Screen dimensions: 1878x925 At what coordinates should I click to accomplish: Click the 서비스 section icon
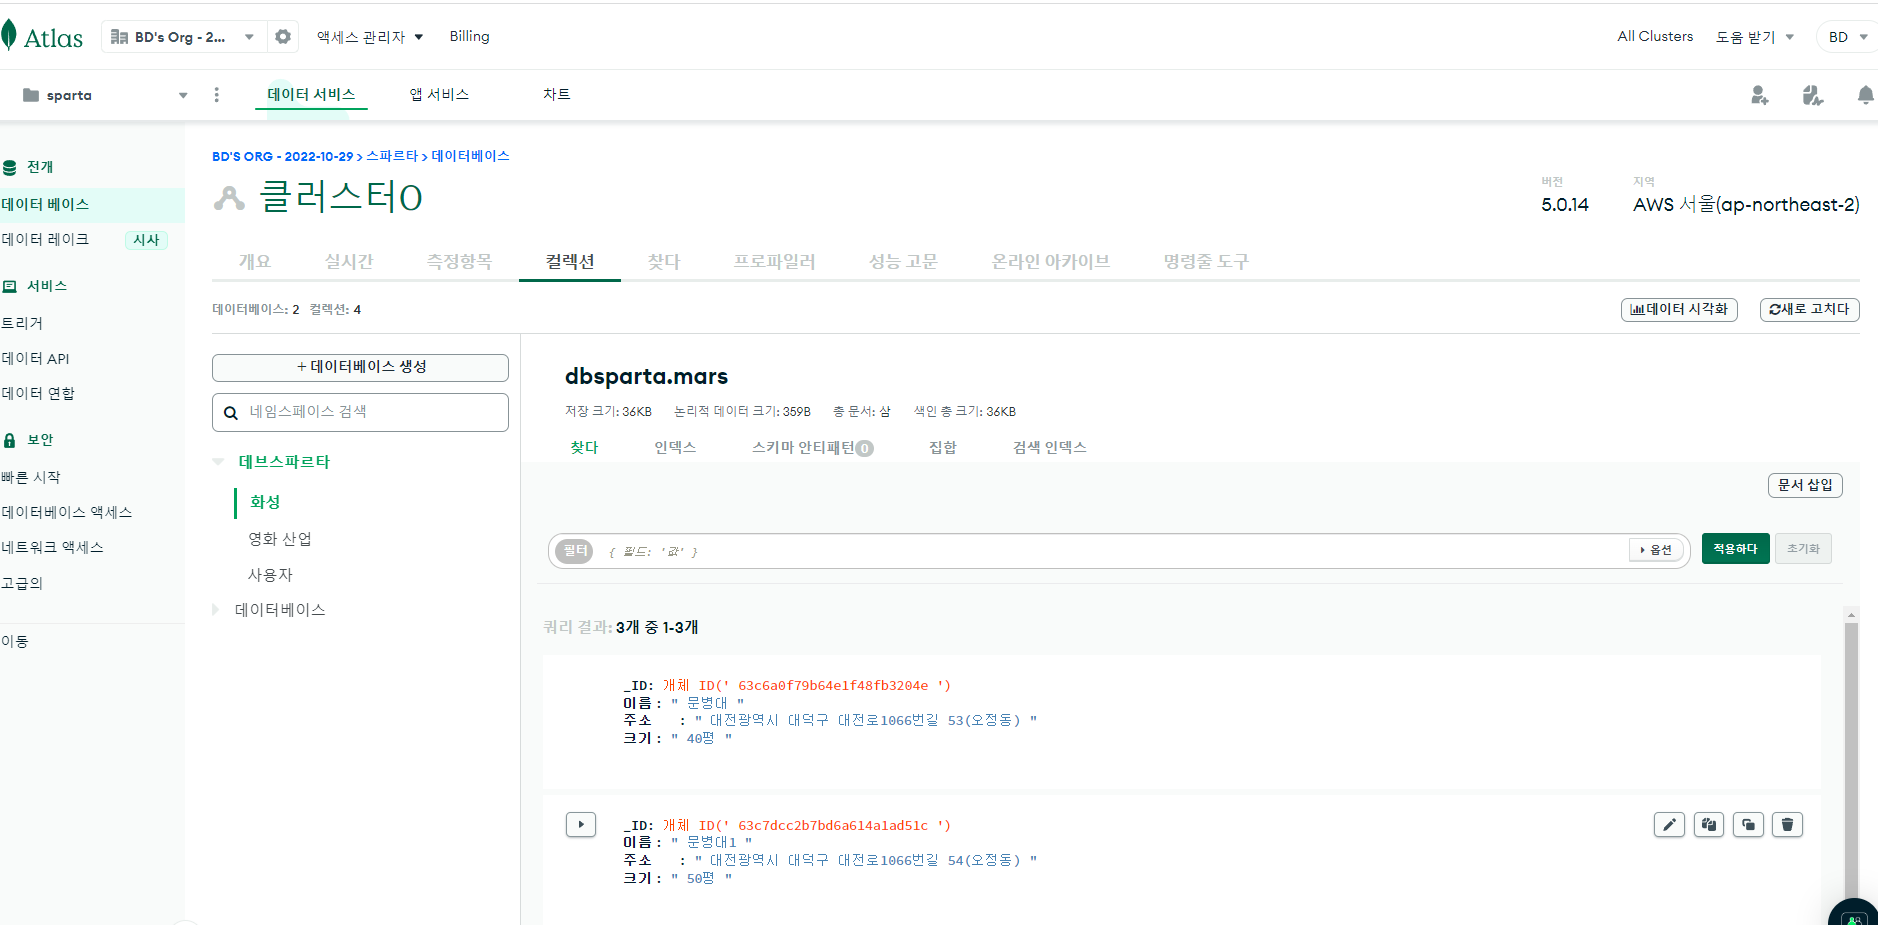pyautogui.click(x=10, y=286)
